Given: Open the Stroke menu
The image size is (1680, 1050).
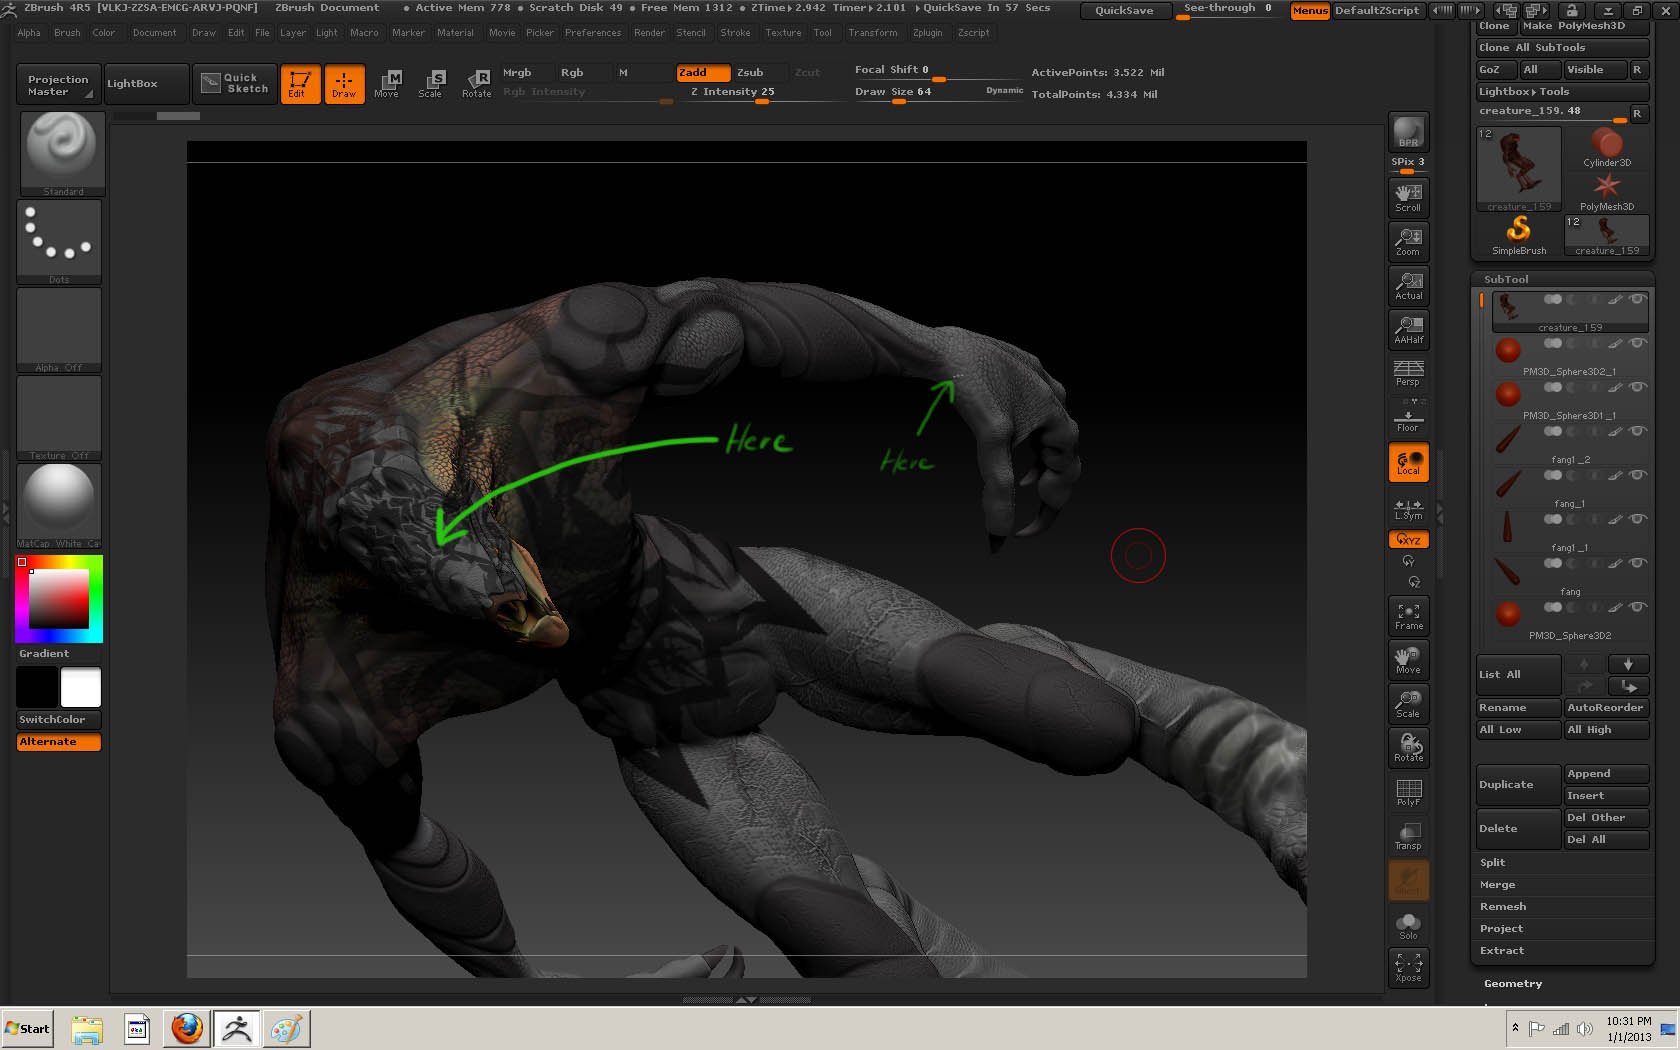Looking at the screenshot, I should click(x=735, y=32).
